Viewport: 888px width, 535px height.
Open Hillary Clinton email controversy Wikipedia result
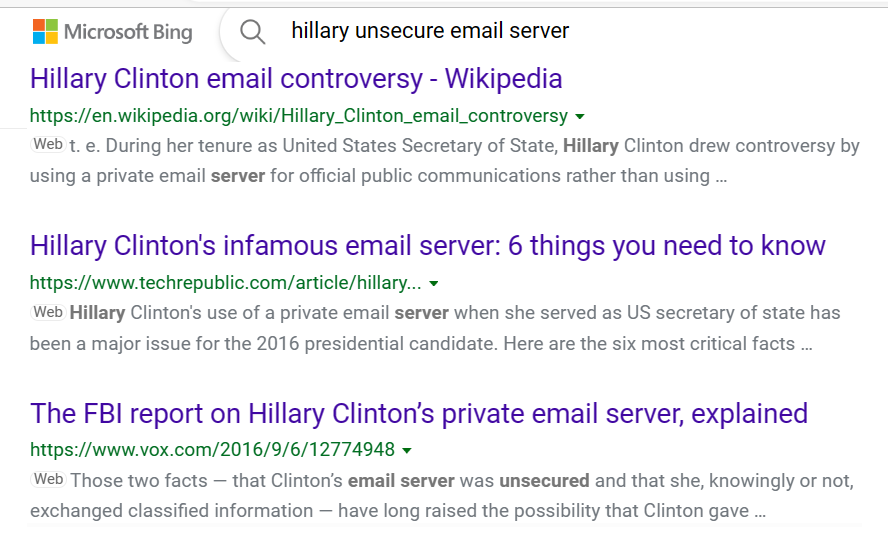pos(296,79)
